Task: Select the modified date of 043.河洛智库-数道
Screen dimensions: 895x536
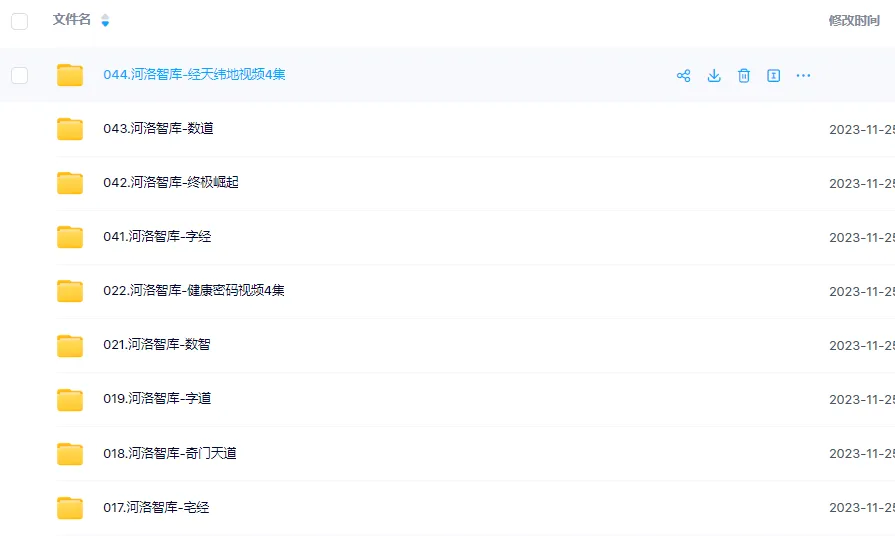Action: [x=862, y=130]
